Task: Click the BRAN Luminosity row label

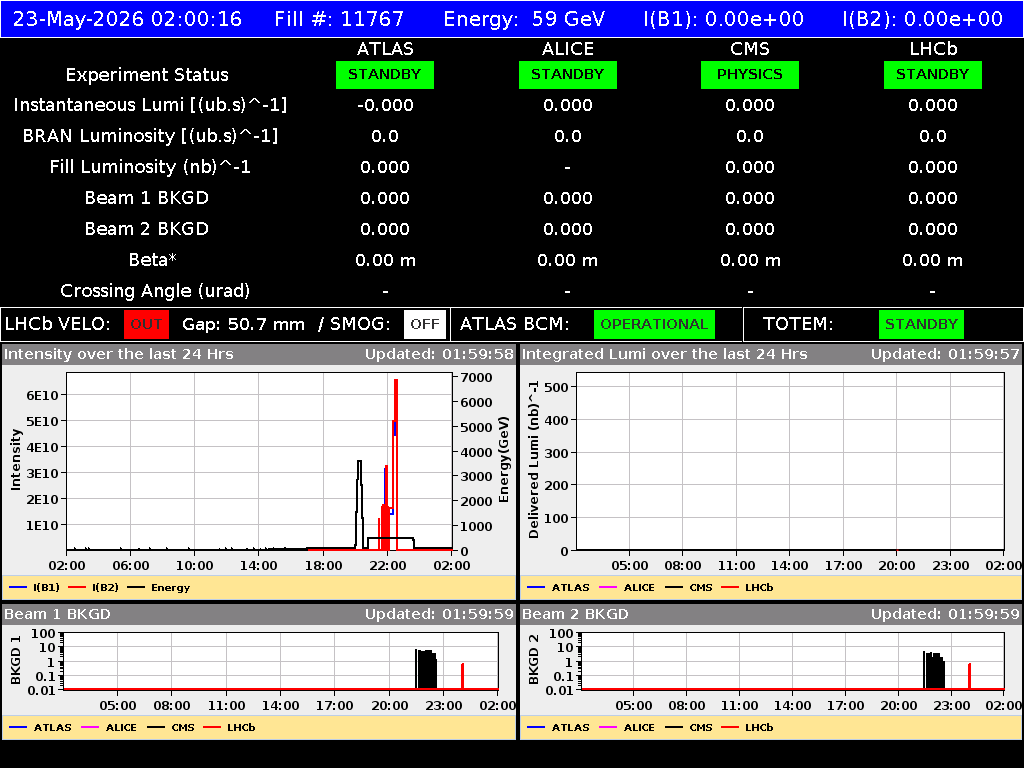Action: point(150,136)
